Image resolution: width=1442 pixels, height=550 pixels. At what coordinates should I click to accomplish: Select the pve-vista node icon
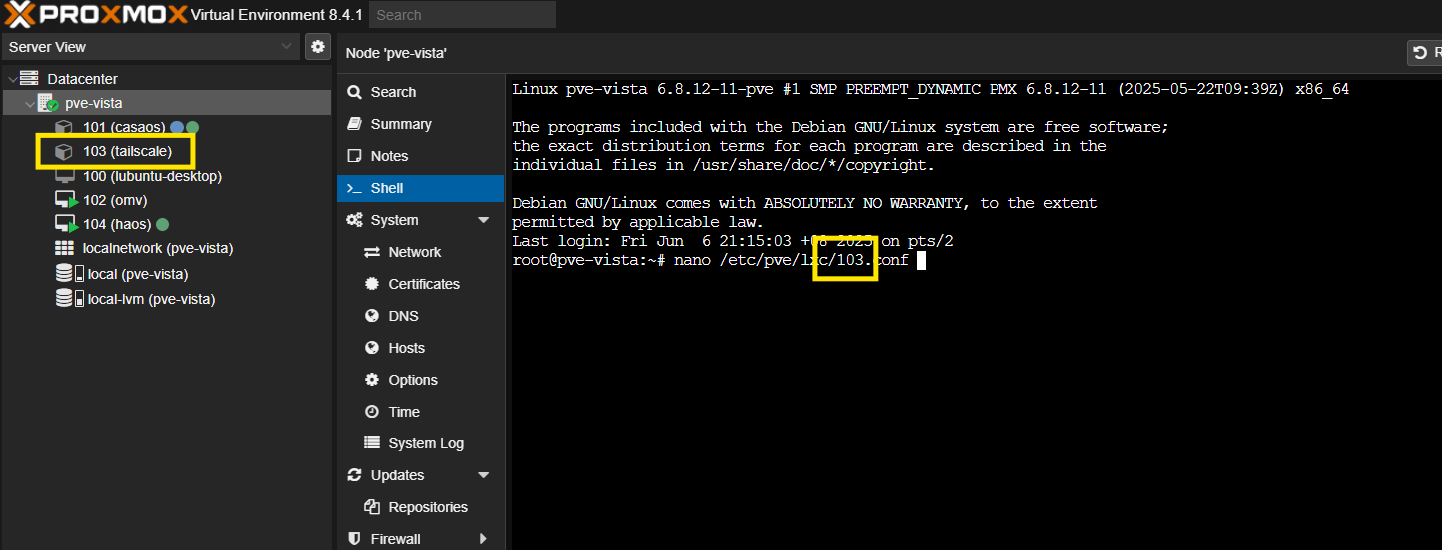coord(48,103)
